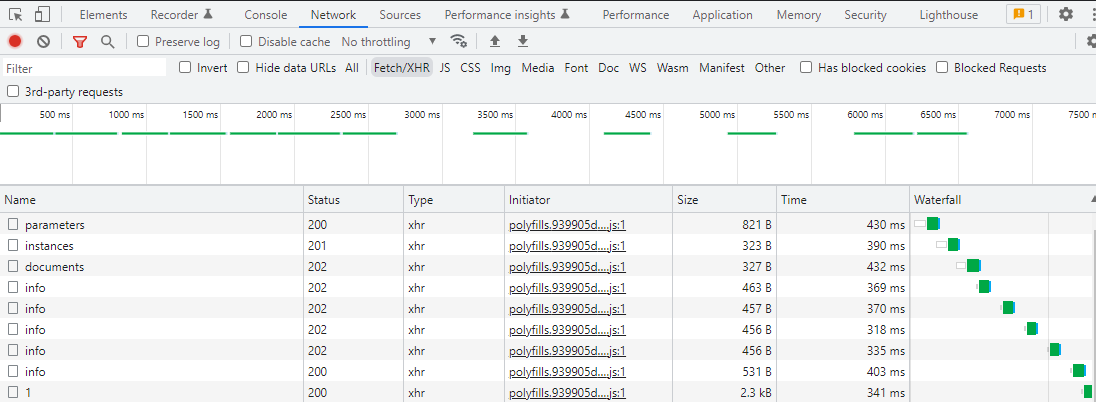The width and height of the screenshot is (1096, 402).
Task: Open network search with magnifier icon
Action: [x=107, y=41]
